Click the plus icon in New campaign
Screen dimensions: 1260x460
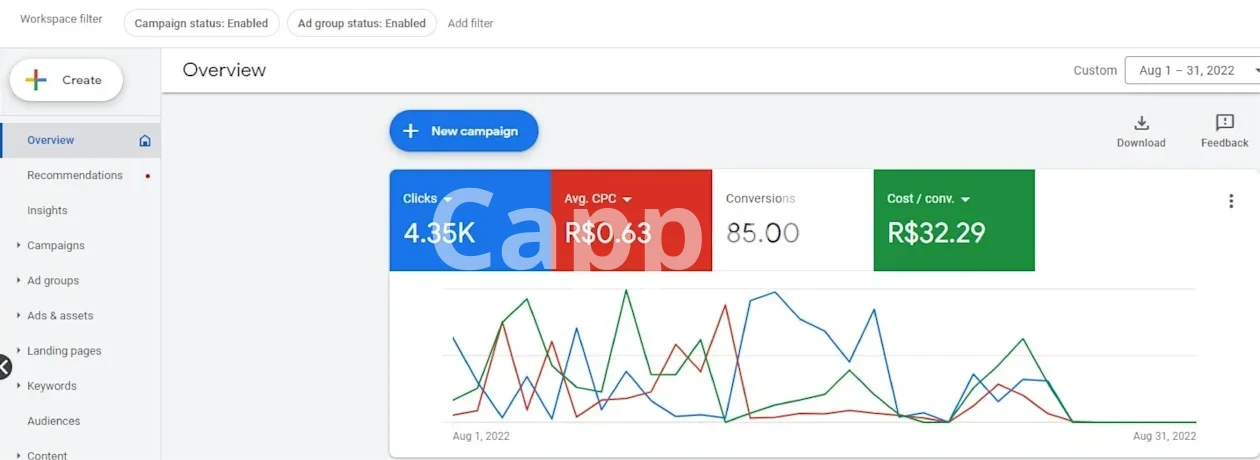[410, 131]
